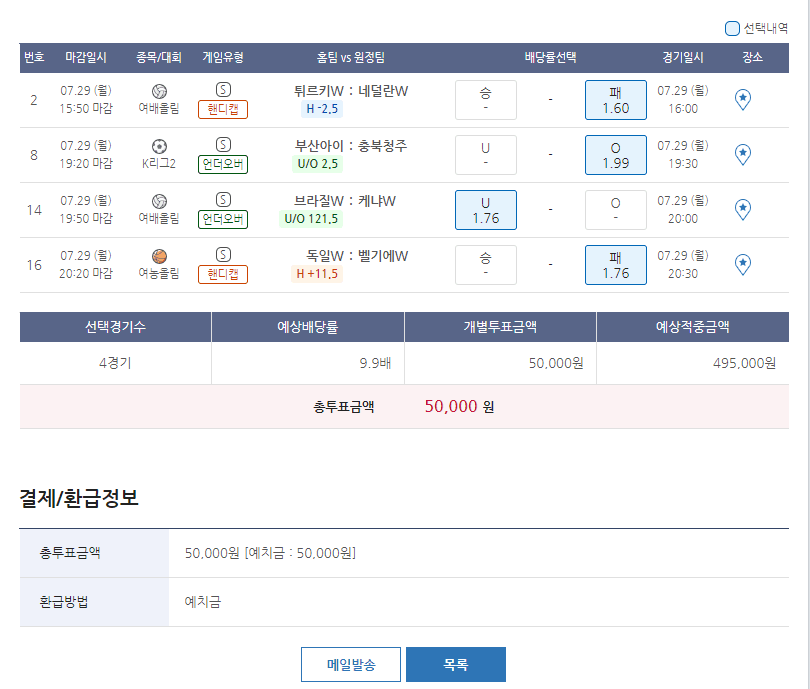Click the 배당률선택 column header
This screenshot has height=689, width=810.
pos(550,58)
